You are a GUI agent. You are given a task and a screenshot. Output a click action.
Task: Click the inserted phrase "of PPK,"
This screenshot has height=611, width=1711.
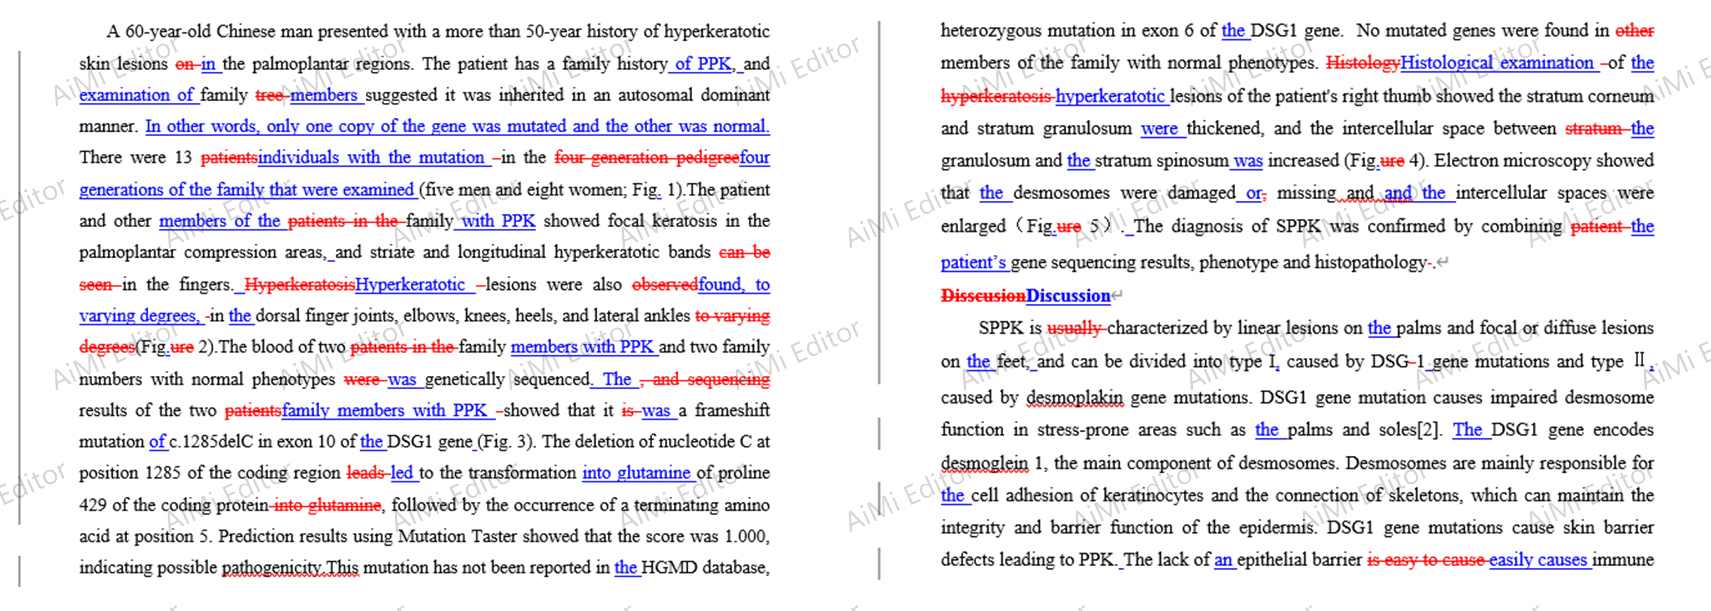click(x=705, y=63)
